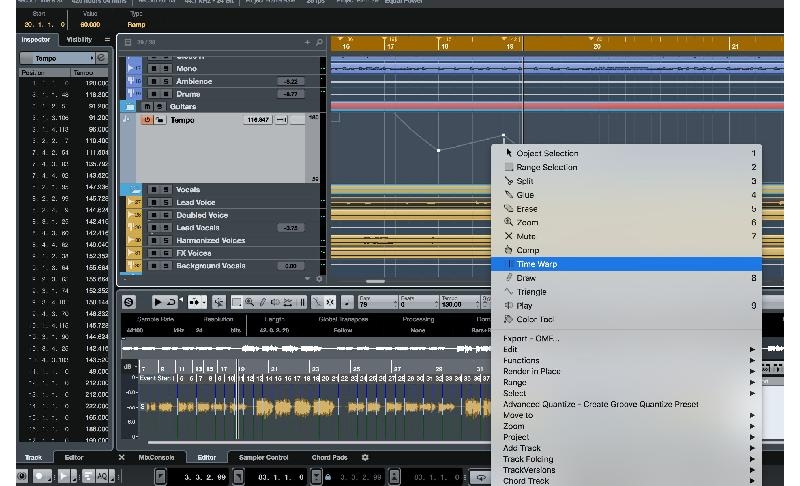The image size is (800, 486).
Task: Pick the Draw pencil in sample editor toolbar
Action: [x=263, y=302]
